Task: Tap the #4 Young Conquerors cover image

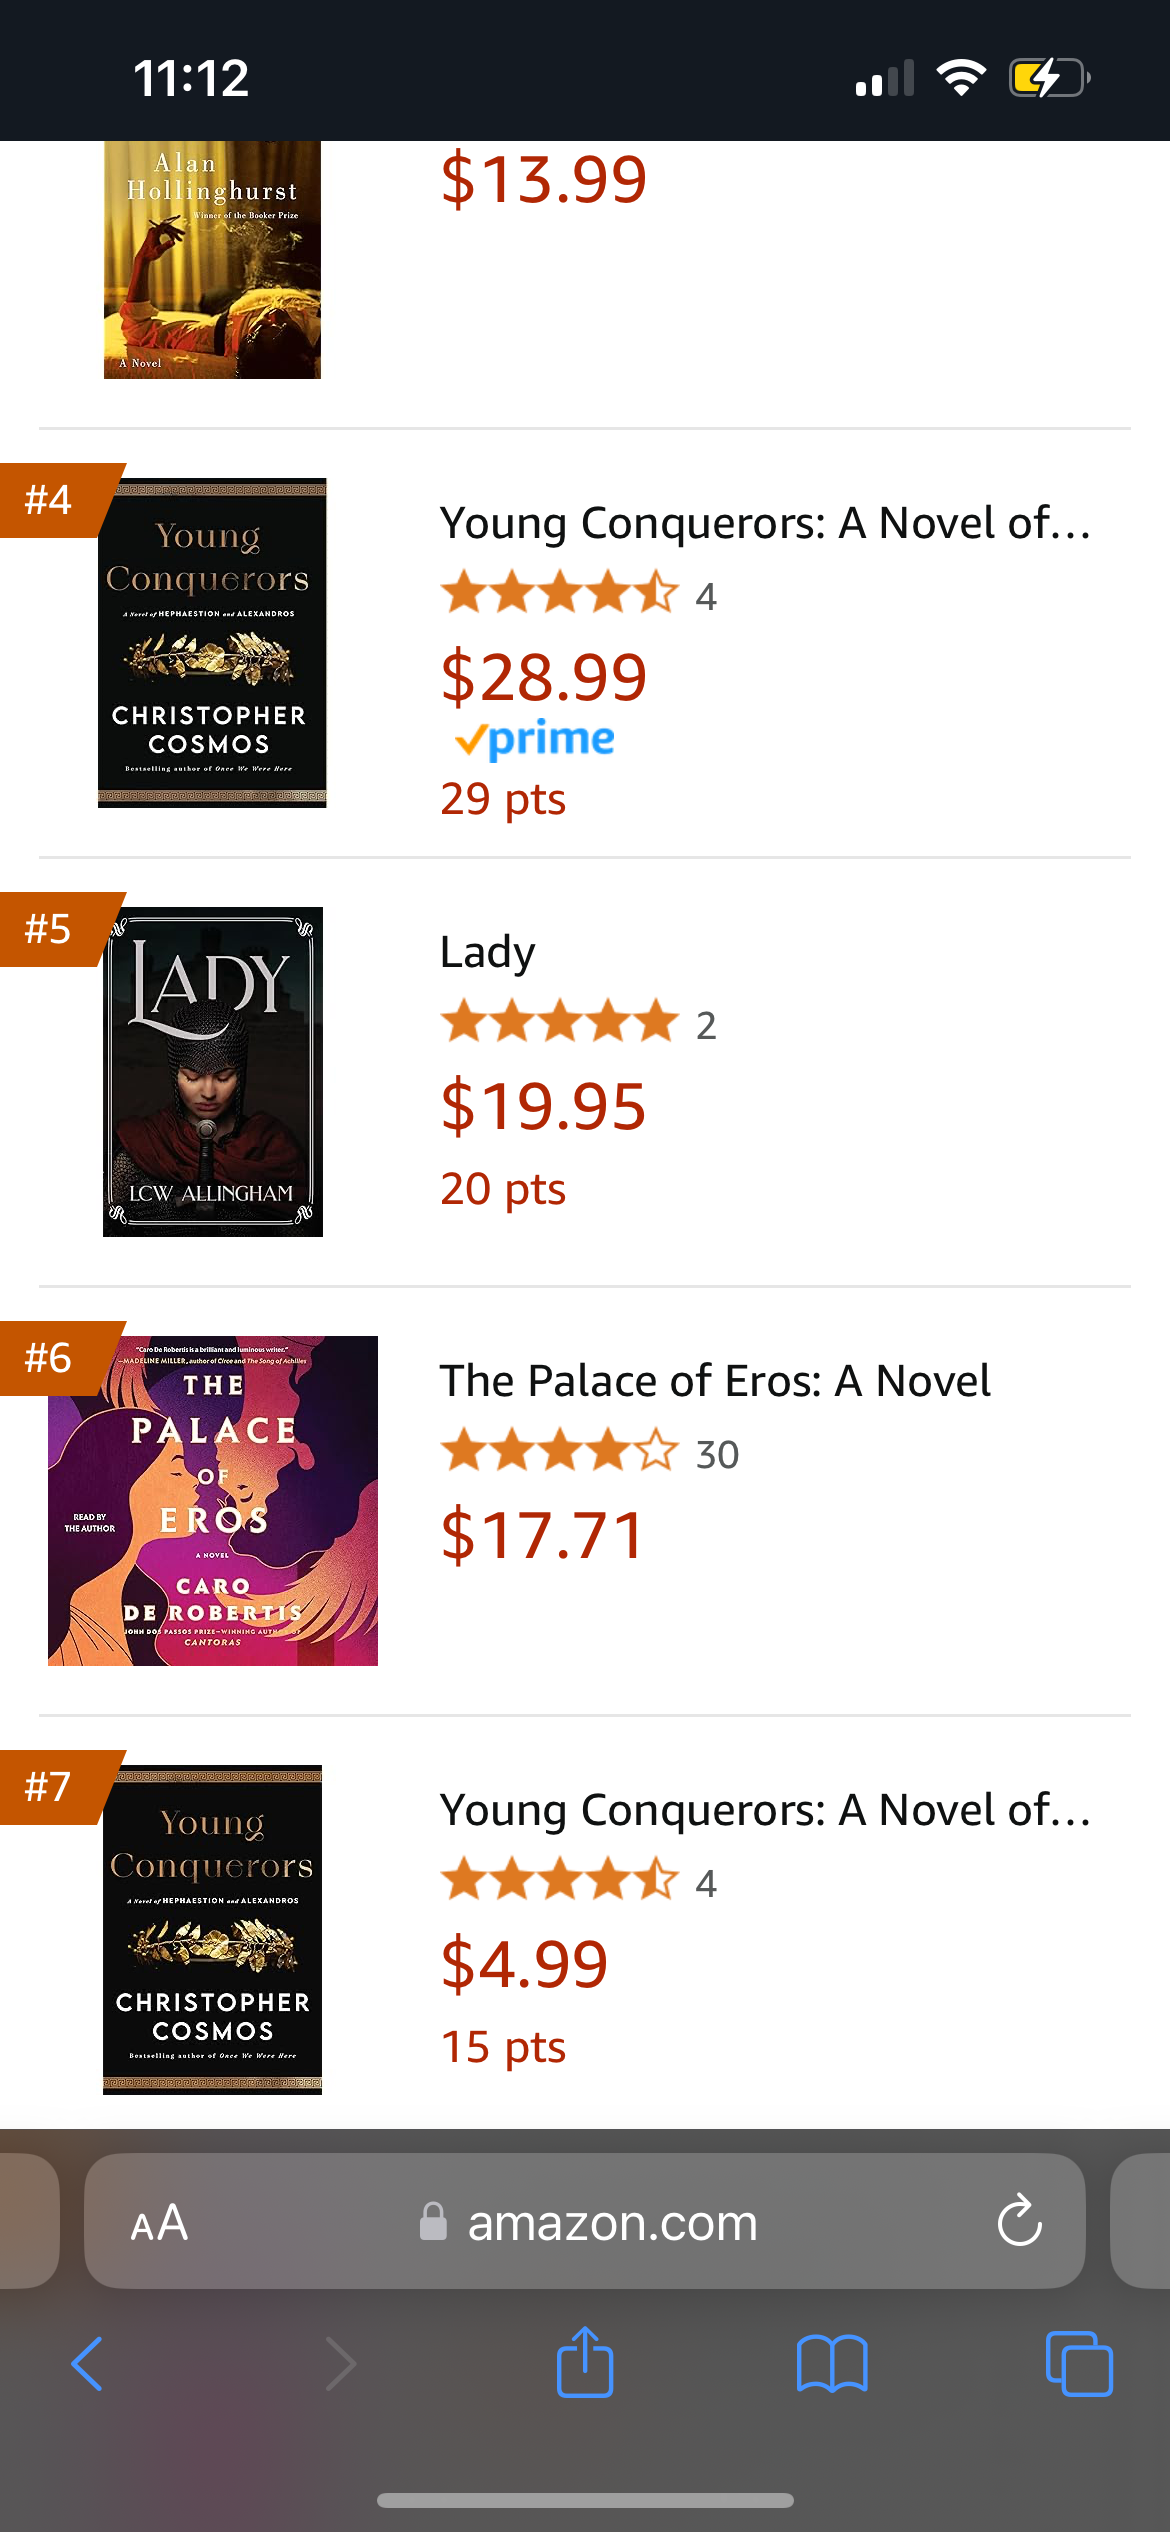Action: pyautogui.click(x=212, y=643)
